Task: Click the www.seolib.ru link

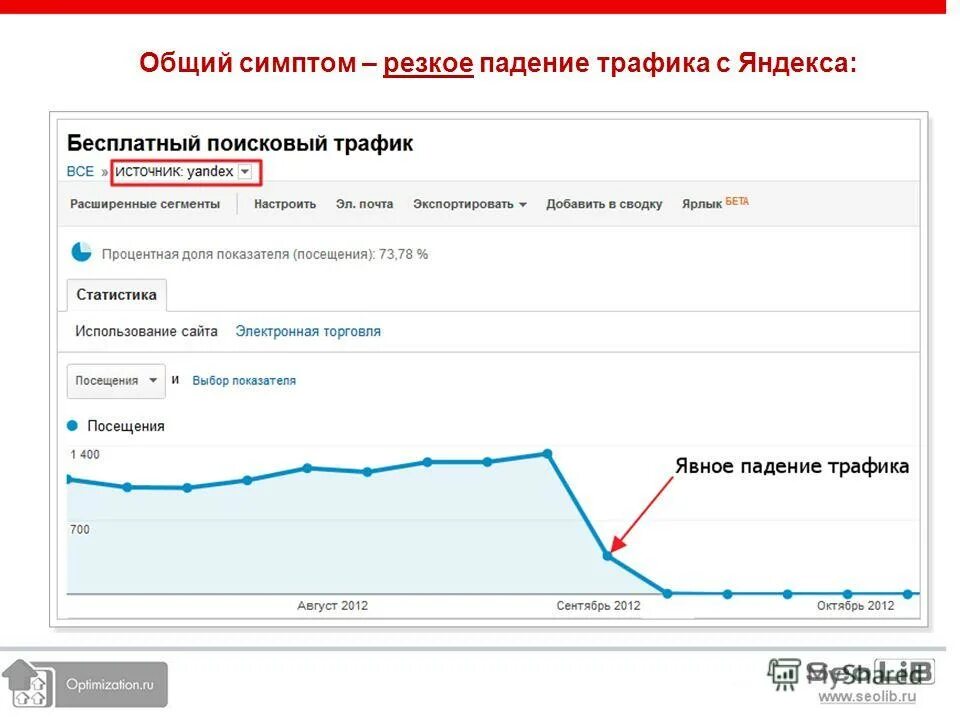Action: tap(867, 696)
